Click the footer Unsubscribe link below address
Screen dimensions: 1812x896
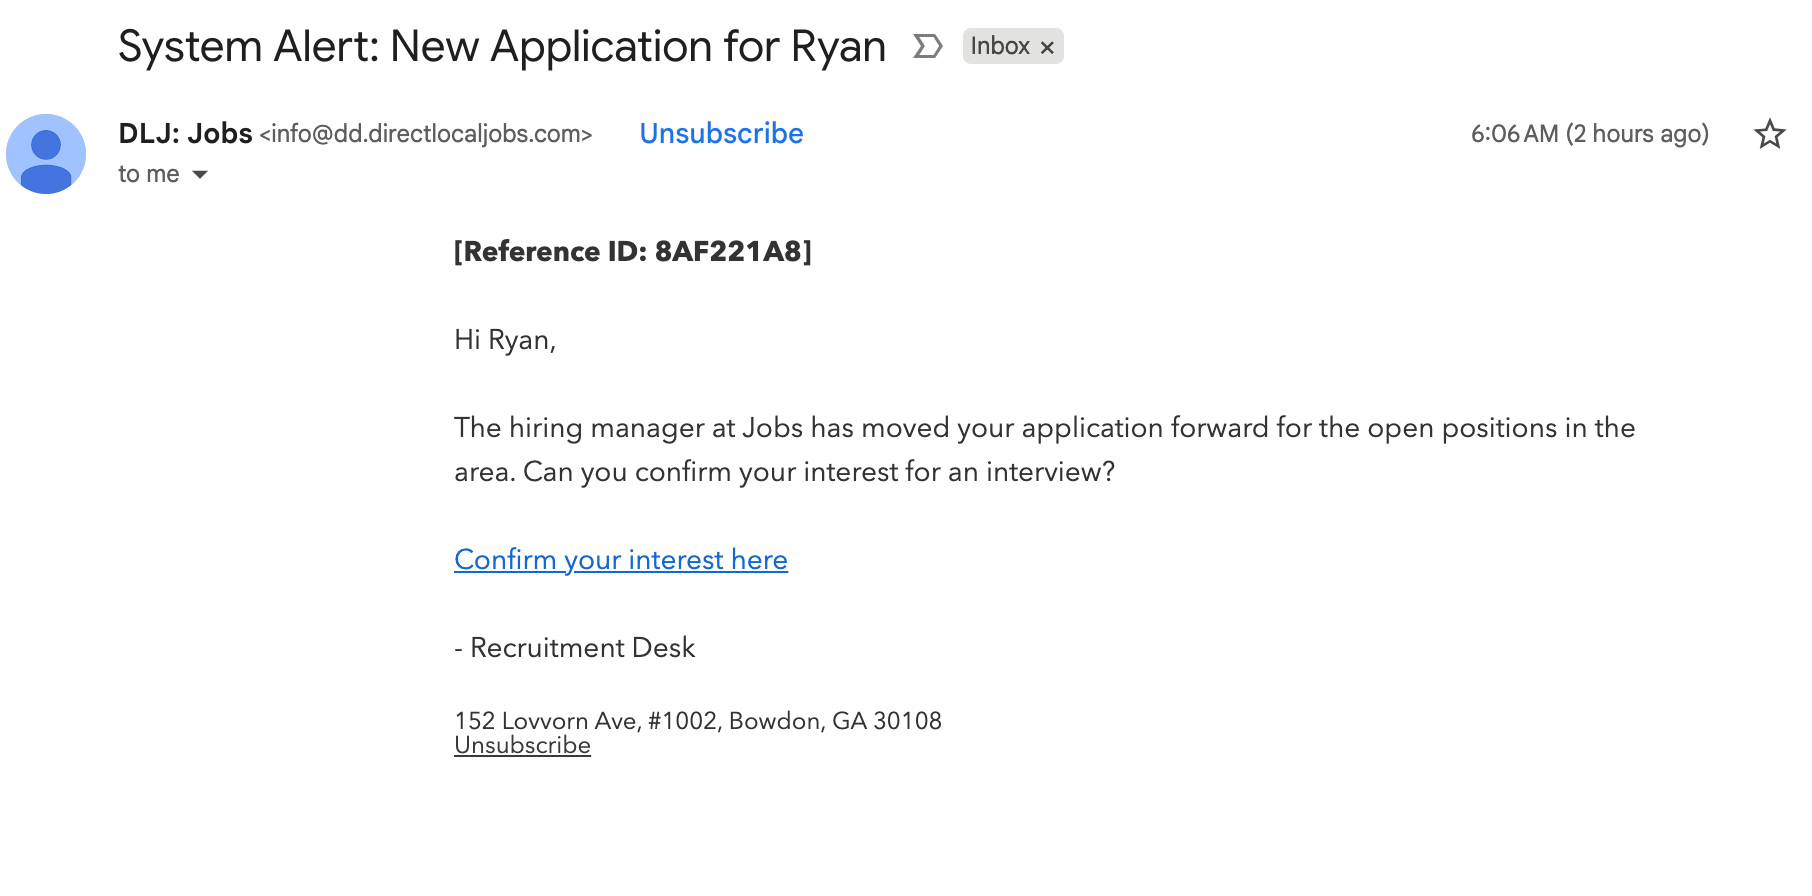(x=522, y=745)
